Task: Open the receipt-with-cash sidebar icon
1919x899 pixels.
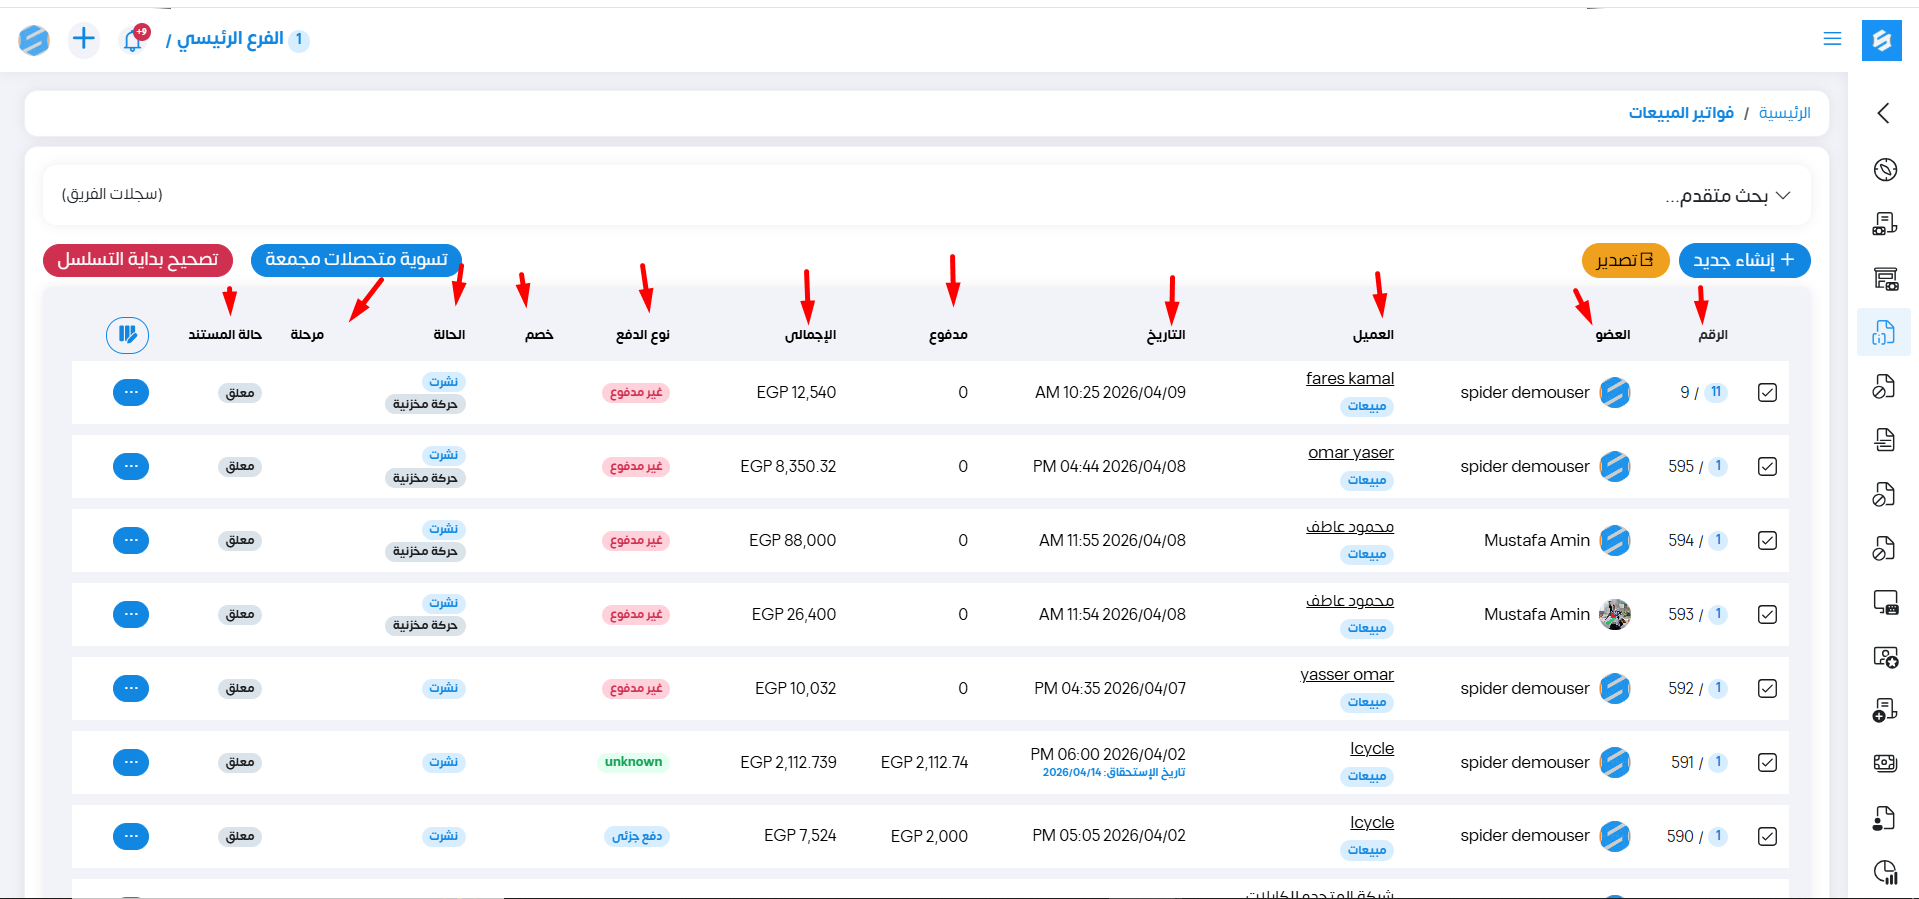Action: pos(1885,224)
